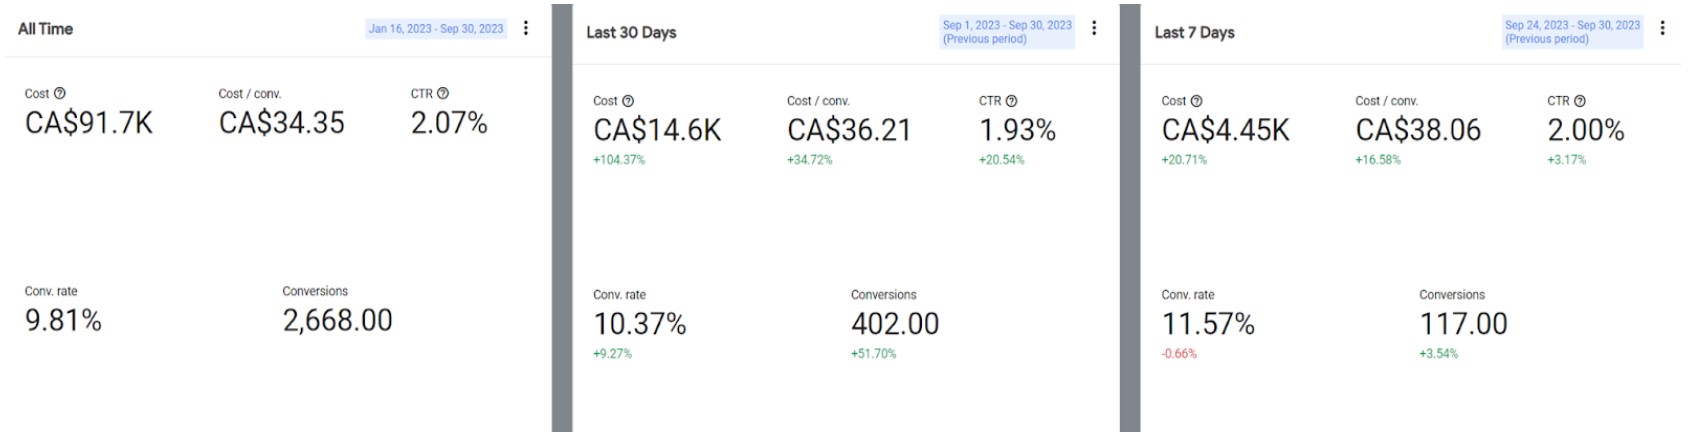This screenshot has height=432, width=1690.
Task: Click the Last 30 Days card title
Action: click(x=631, y=32)
